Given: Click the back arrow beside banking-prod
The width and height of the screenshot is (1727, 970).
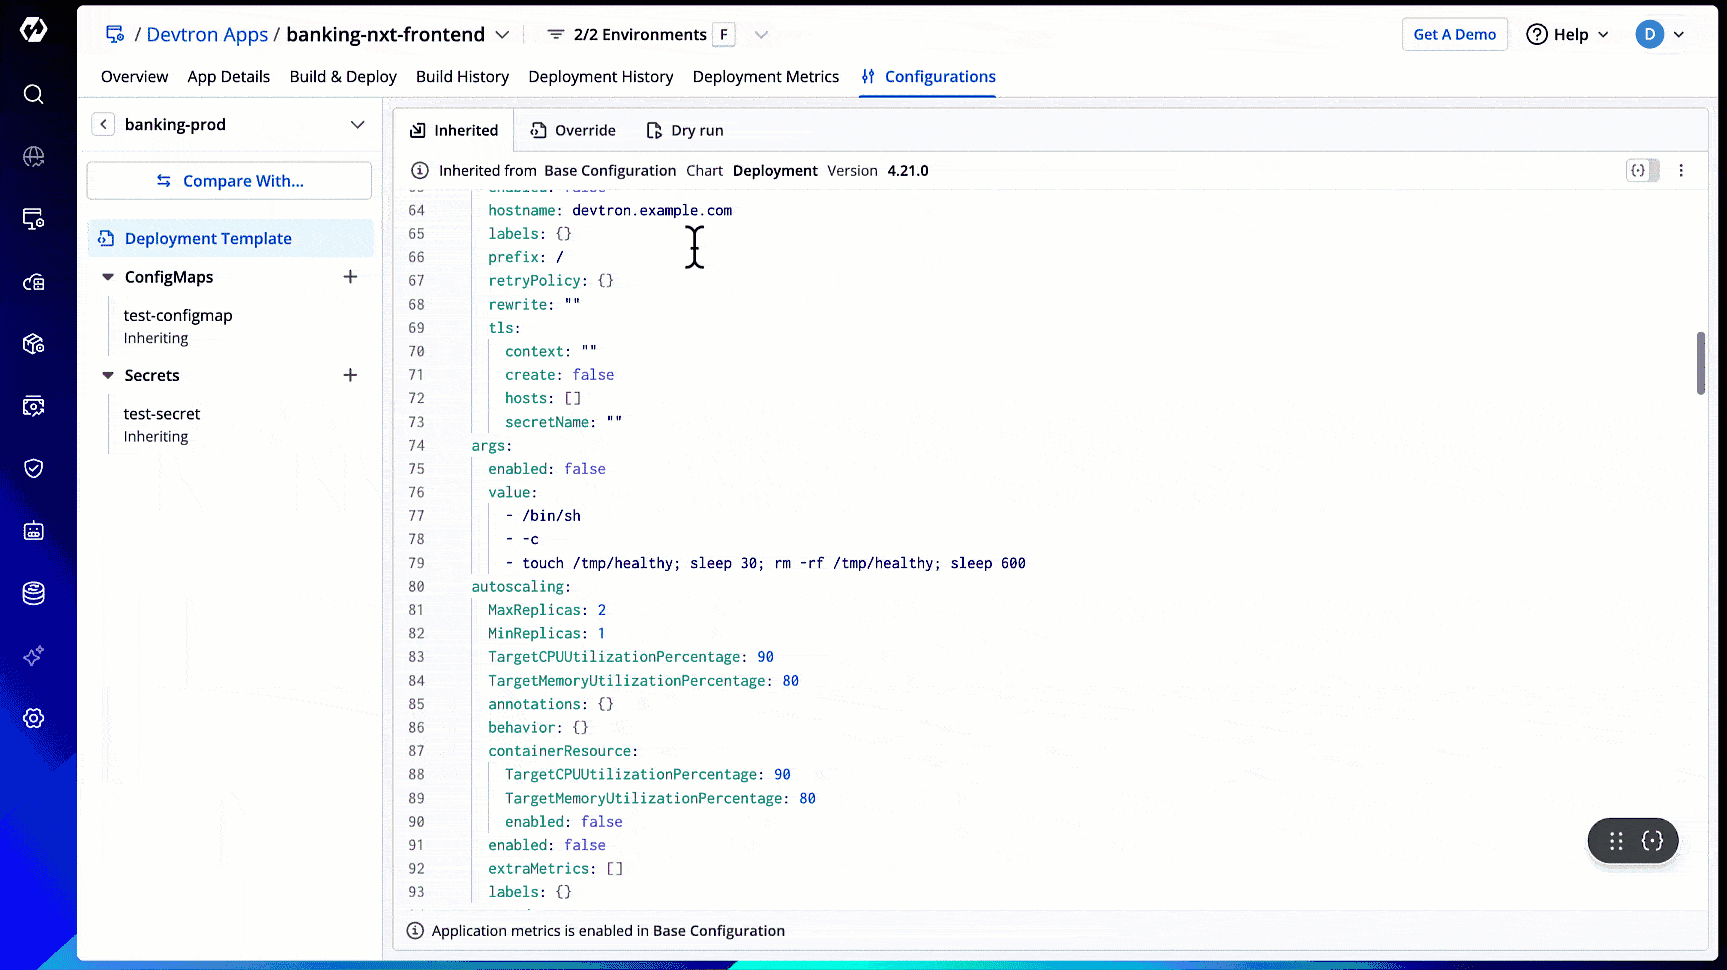Looking at the screenshot, I should (x=103, y=124).
